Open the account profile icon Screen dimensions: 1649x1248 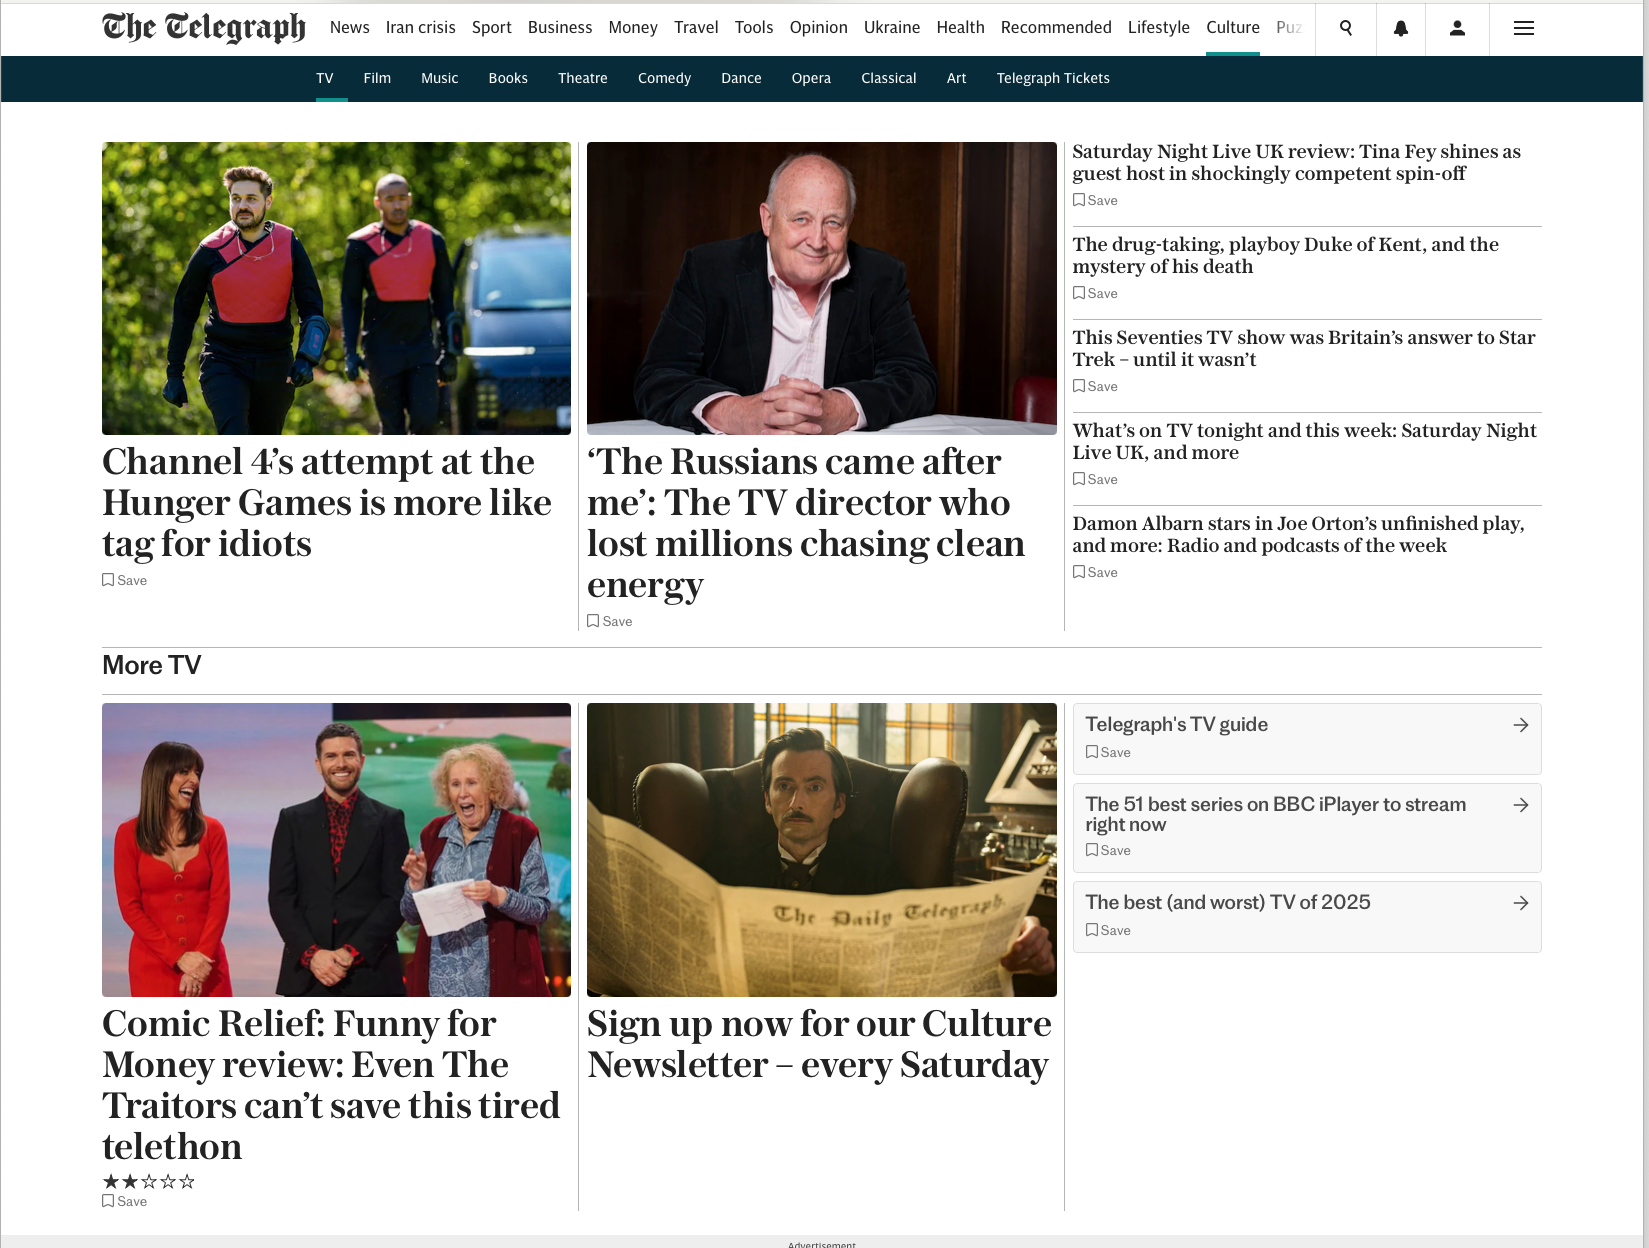(1457, 28)
